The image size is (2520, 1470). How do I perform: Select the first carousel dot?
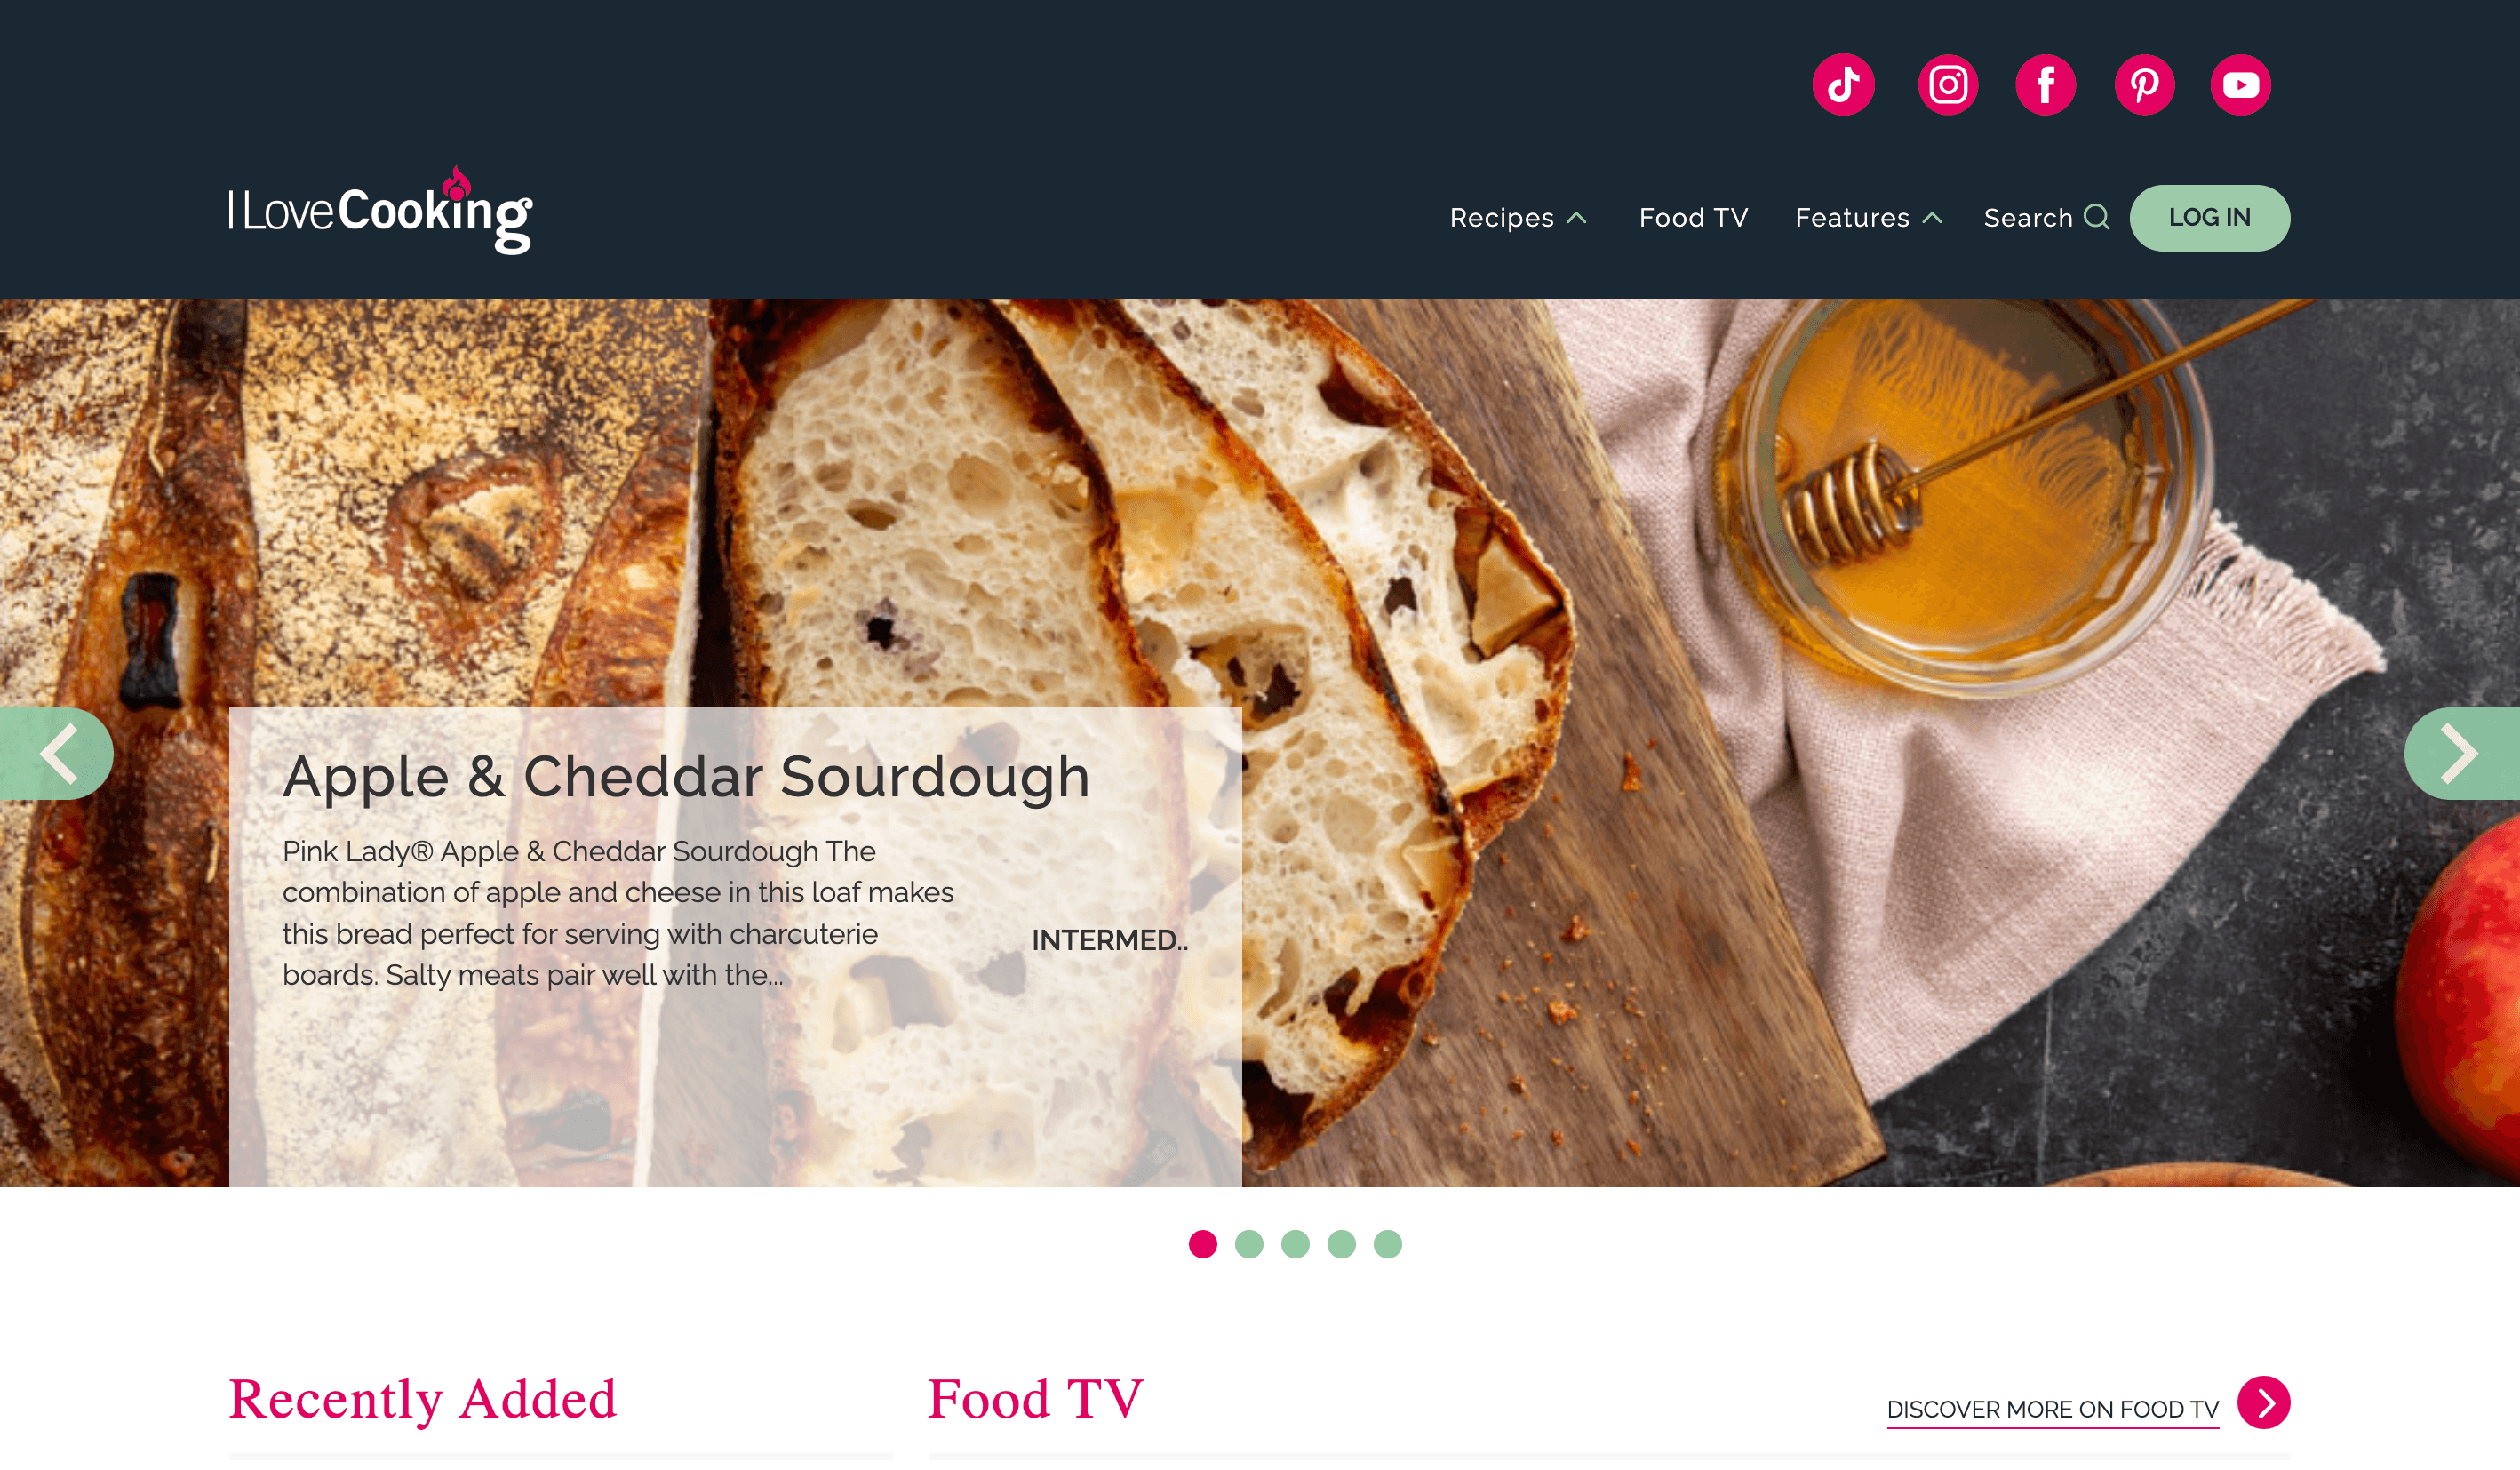pyautogui.click(x=1203, y=1244)
